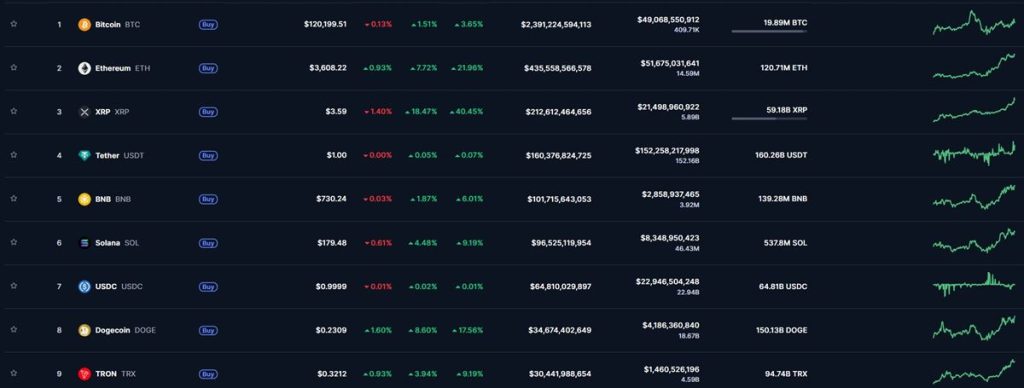
Task: Star the Solana row for watchlist
Action: coord(14,242)
